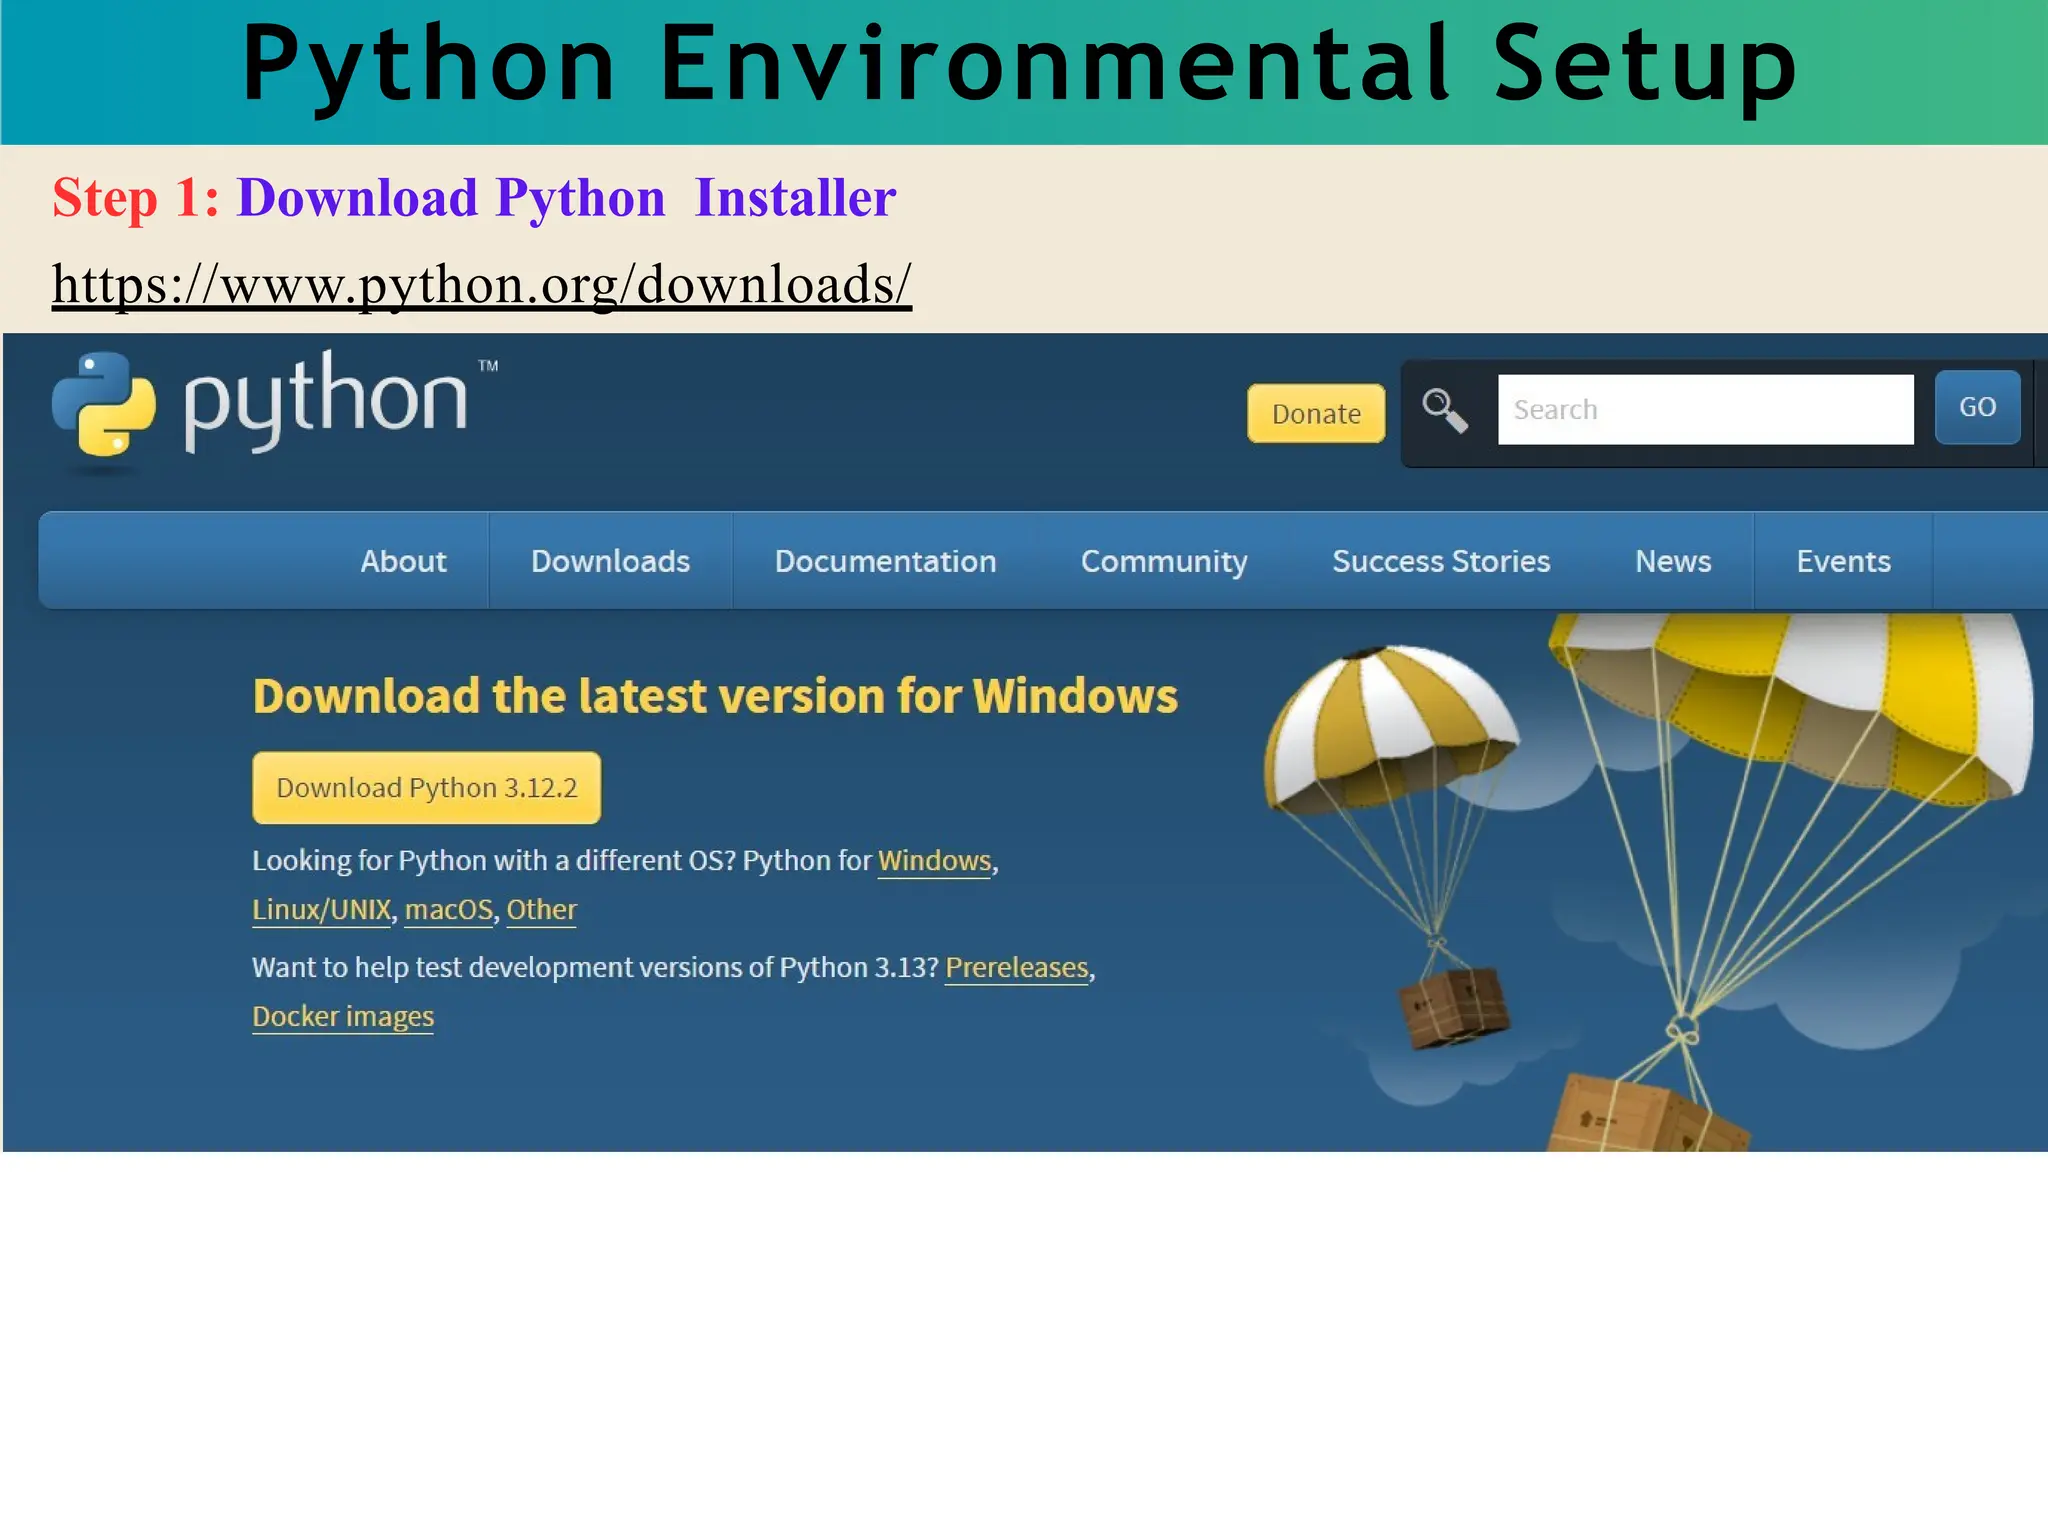Viewport: 2048px width, 1536px height.
Task: Click Download Python 3.12.2 button
Action: tap(426, 788)
